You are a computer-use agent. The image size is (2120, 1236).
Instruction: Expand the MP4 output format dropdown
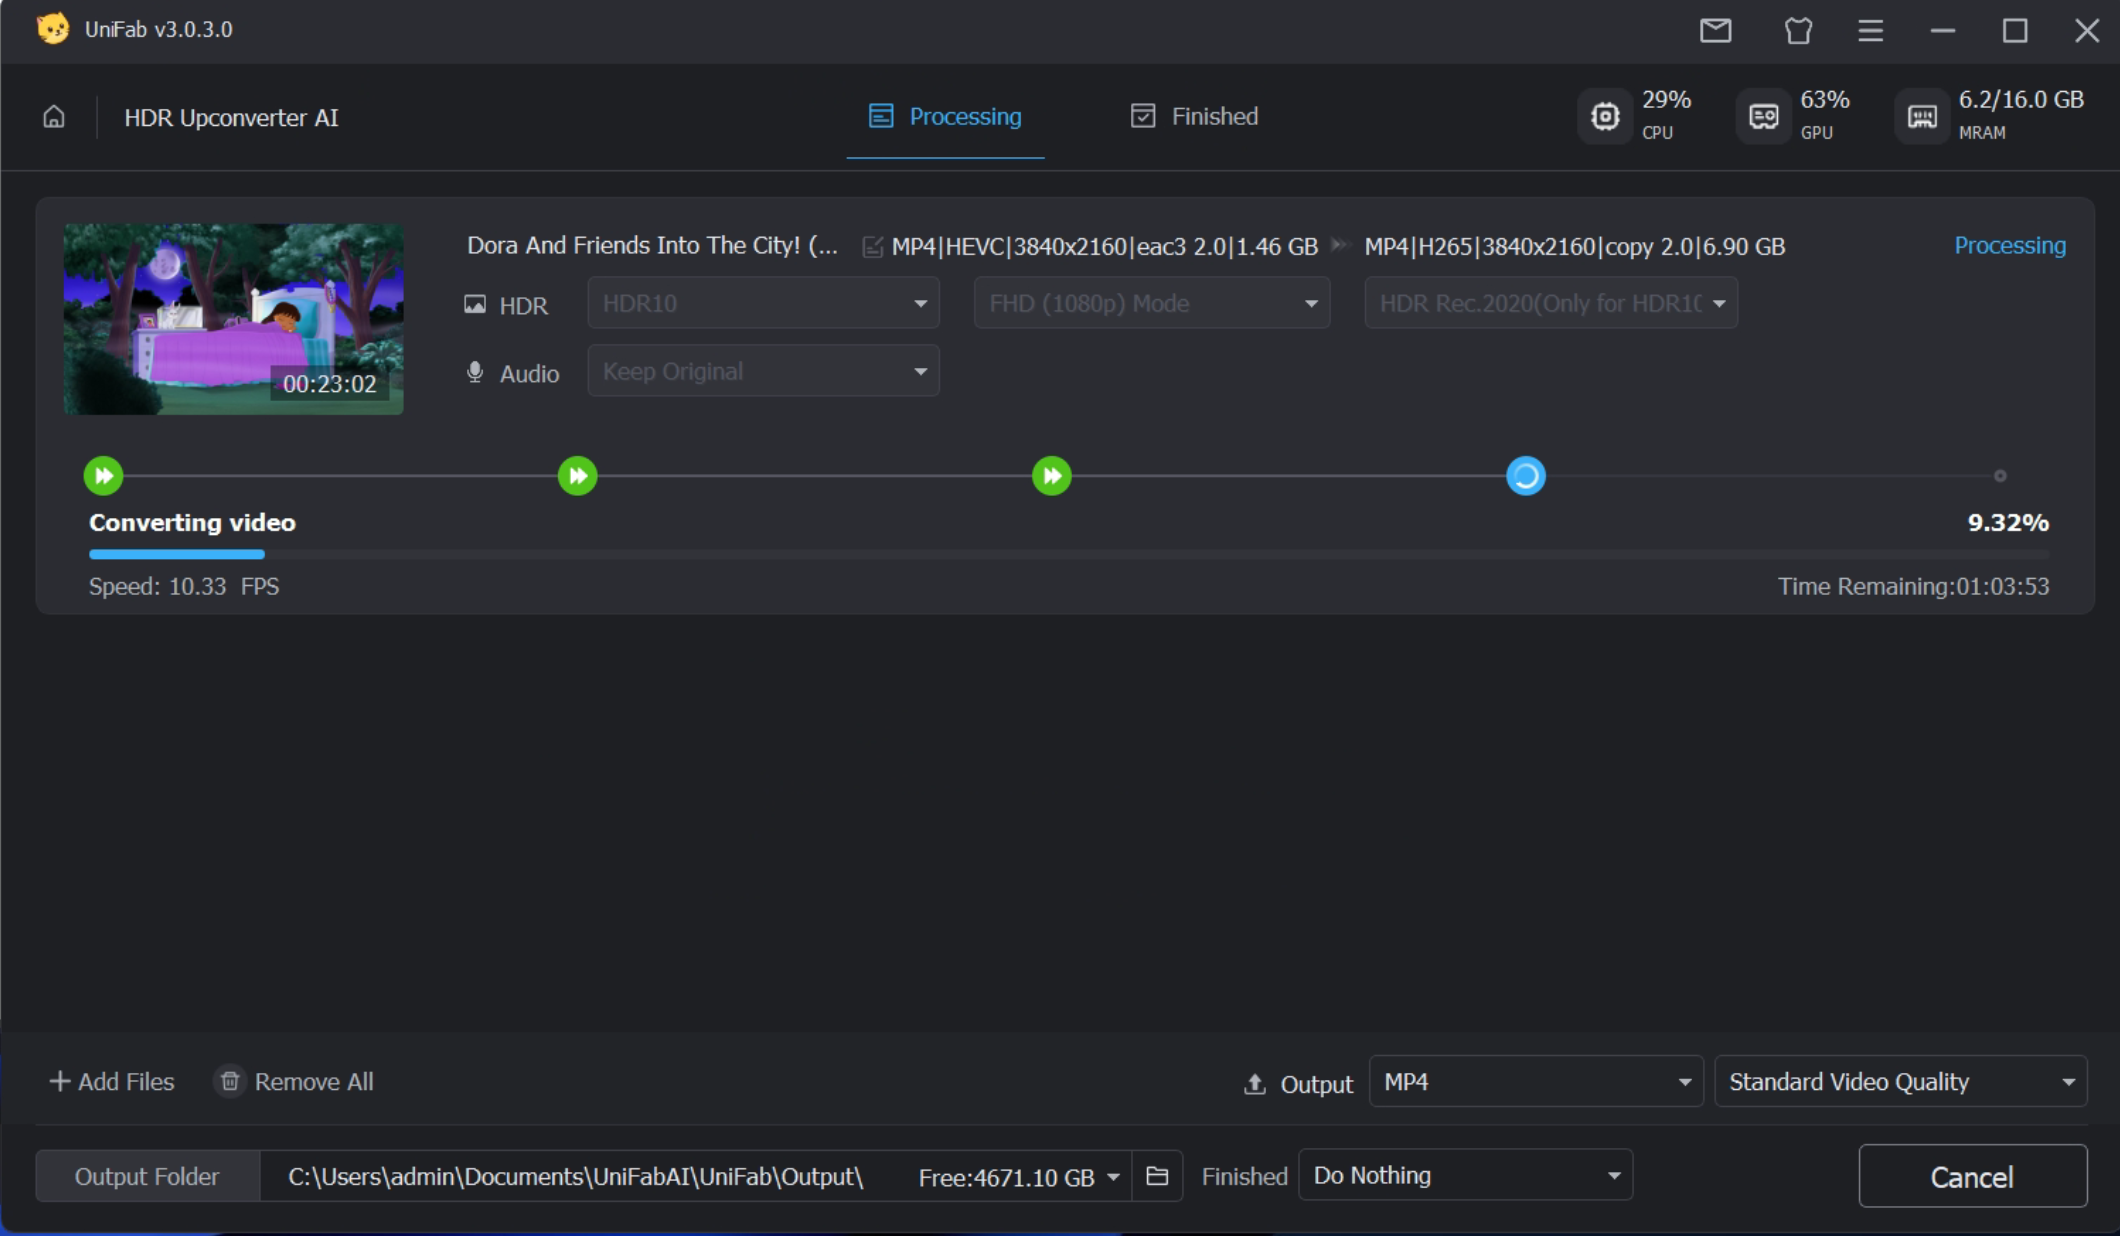[1535, 1082]
